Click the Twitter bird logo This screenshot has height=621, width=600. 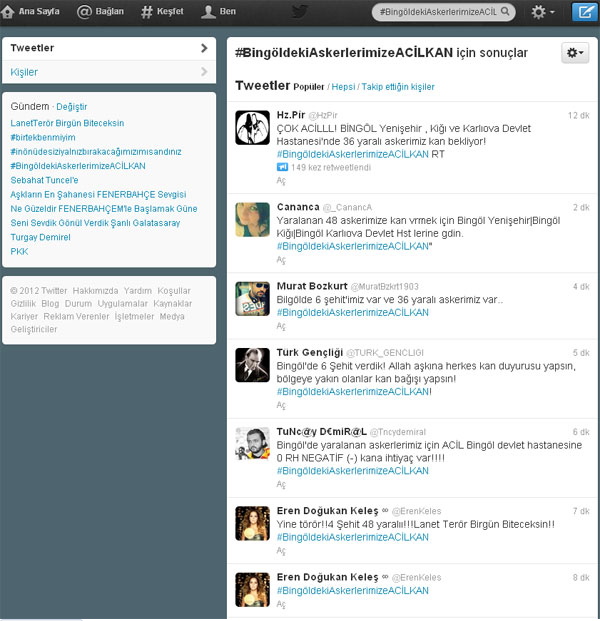300,11
